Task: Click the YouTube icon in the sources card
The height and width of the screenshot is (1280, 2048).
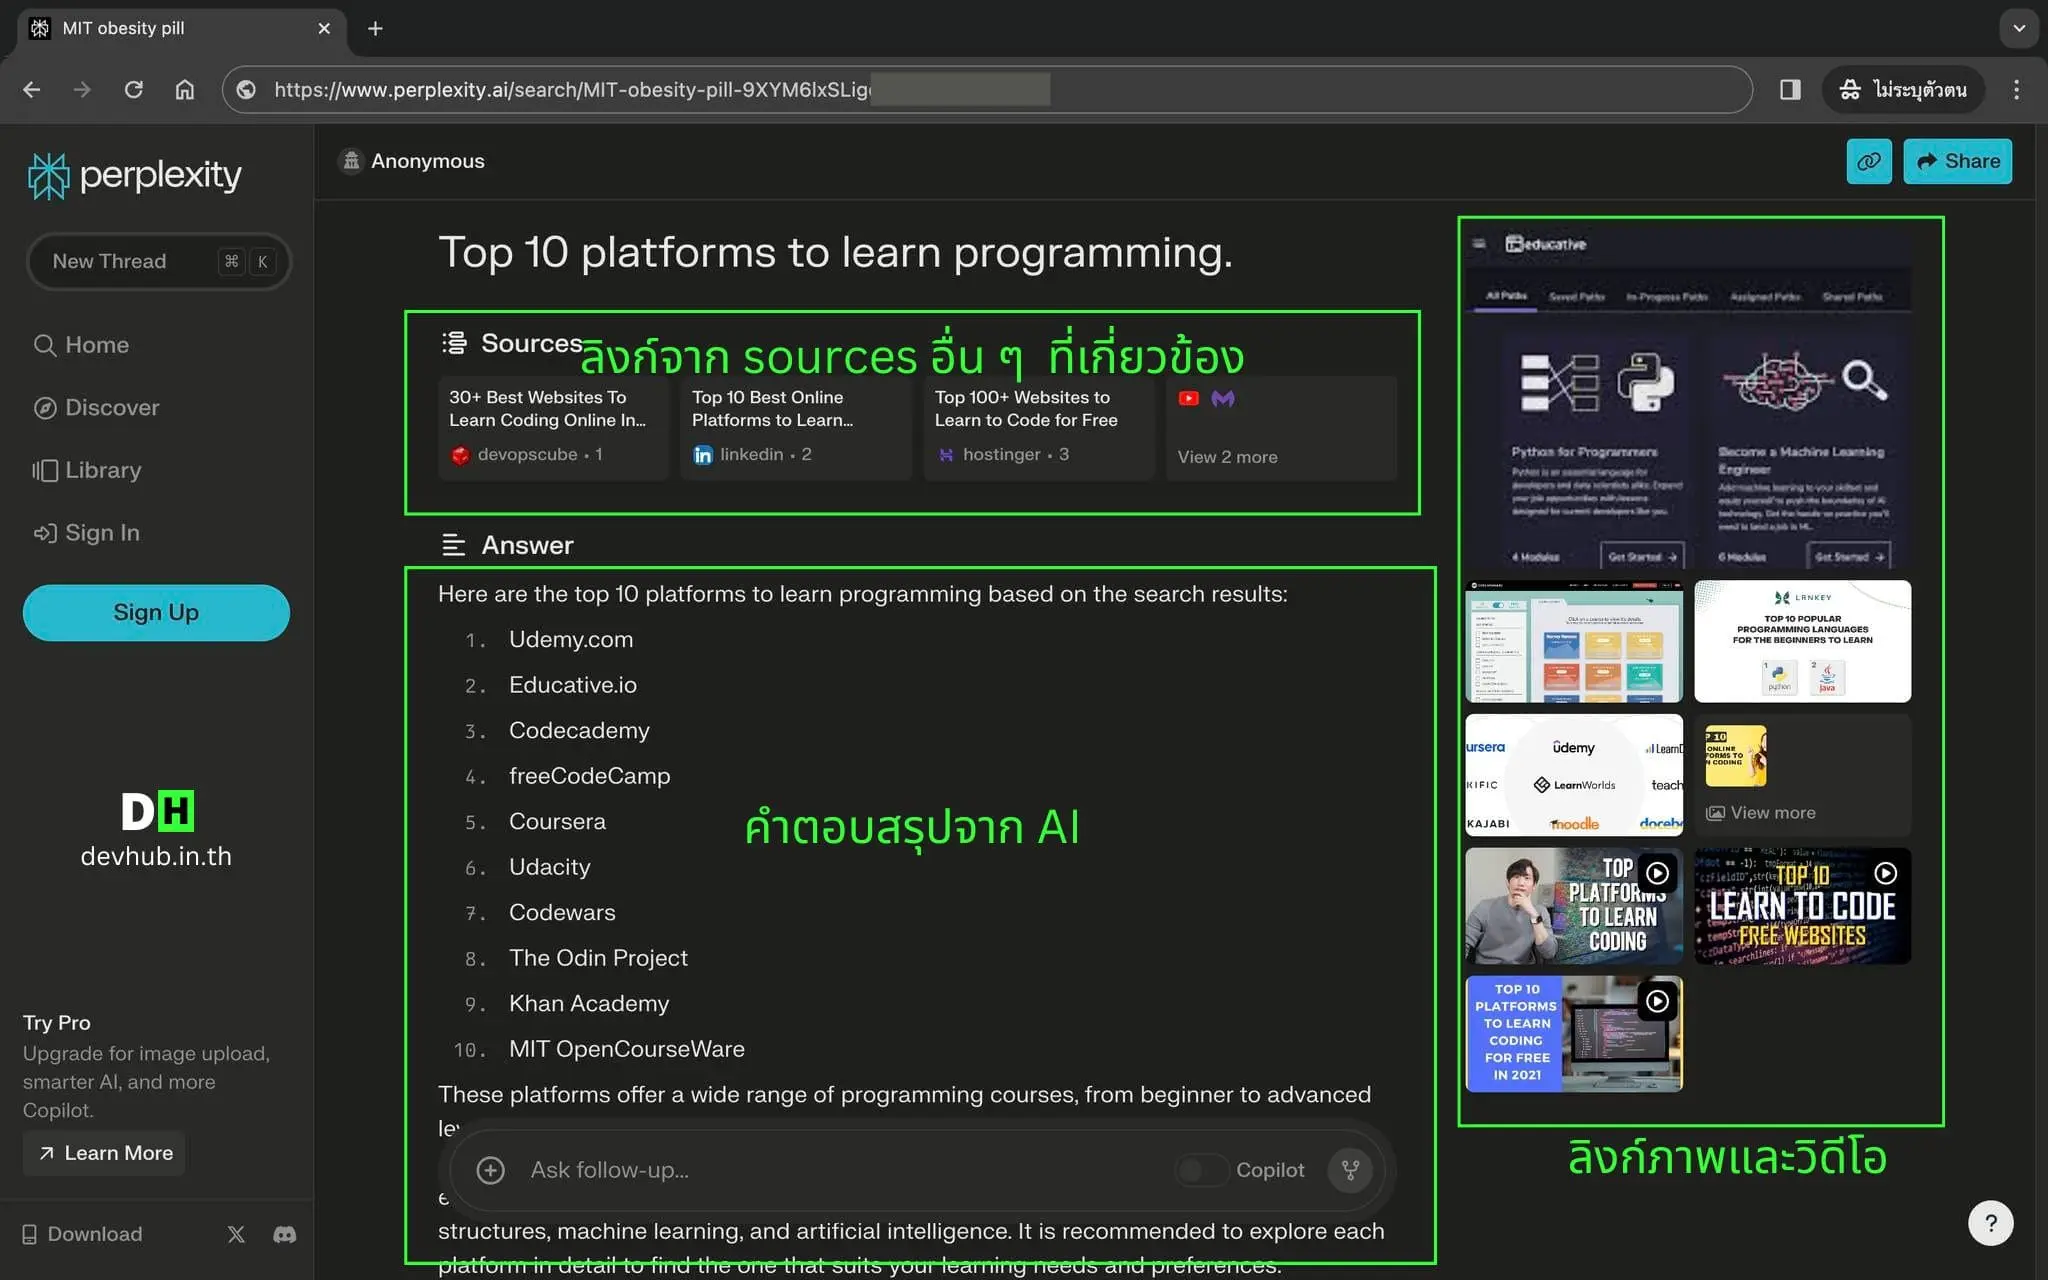Action: coord(1188,398)
